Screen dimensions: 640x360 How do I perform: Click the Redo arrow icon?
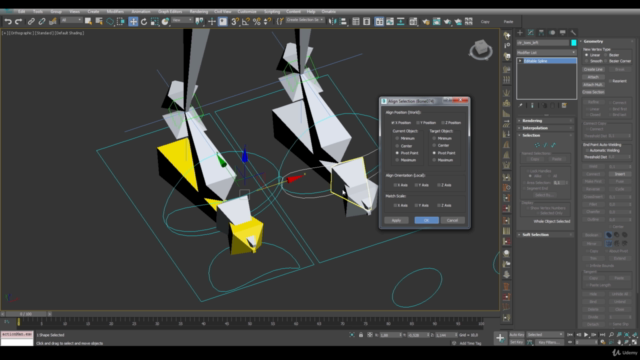pyautogui.click(x=18, y=21)
